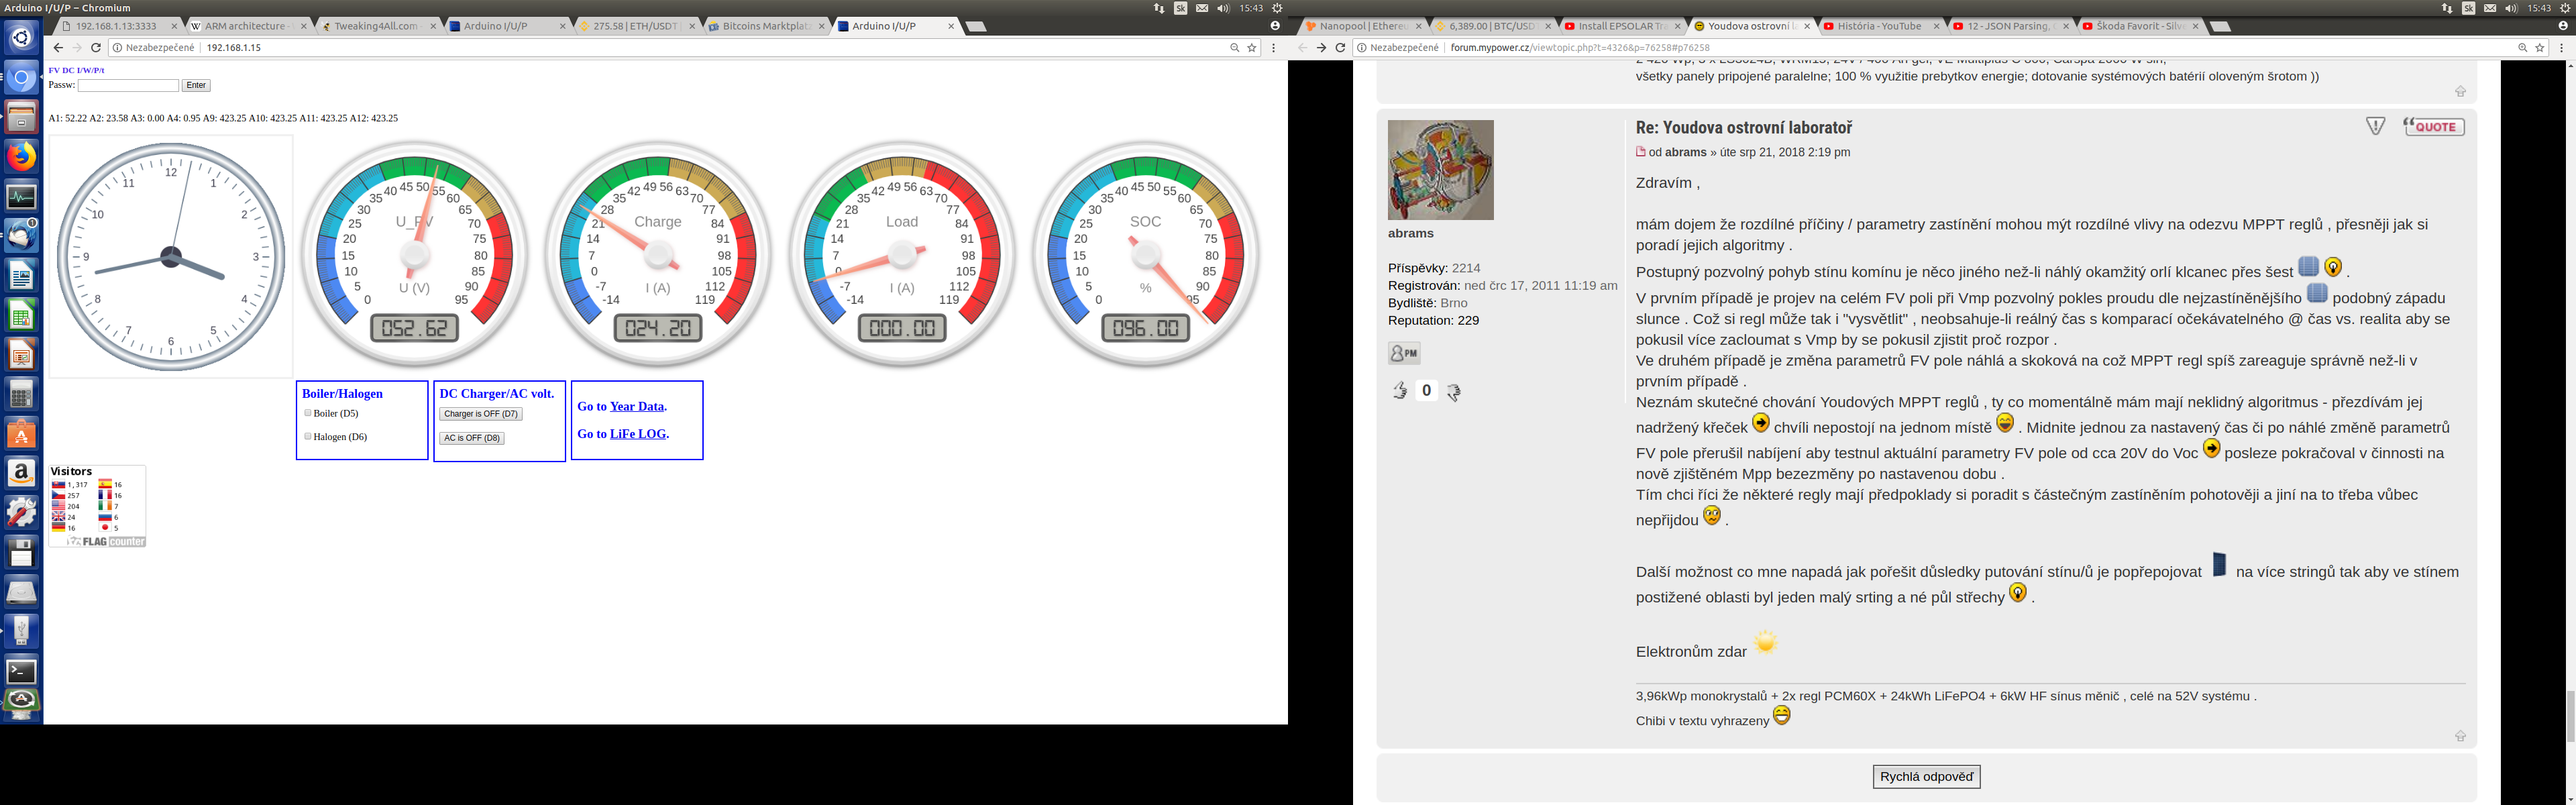Open private message (PM) icon under abrams
This screenshot has width=2576, height=805.
[1403, 353]
